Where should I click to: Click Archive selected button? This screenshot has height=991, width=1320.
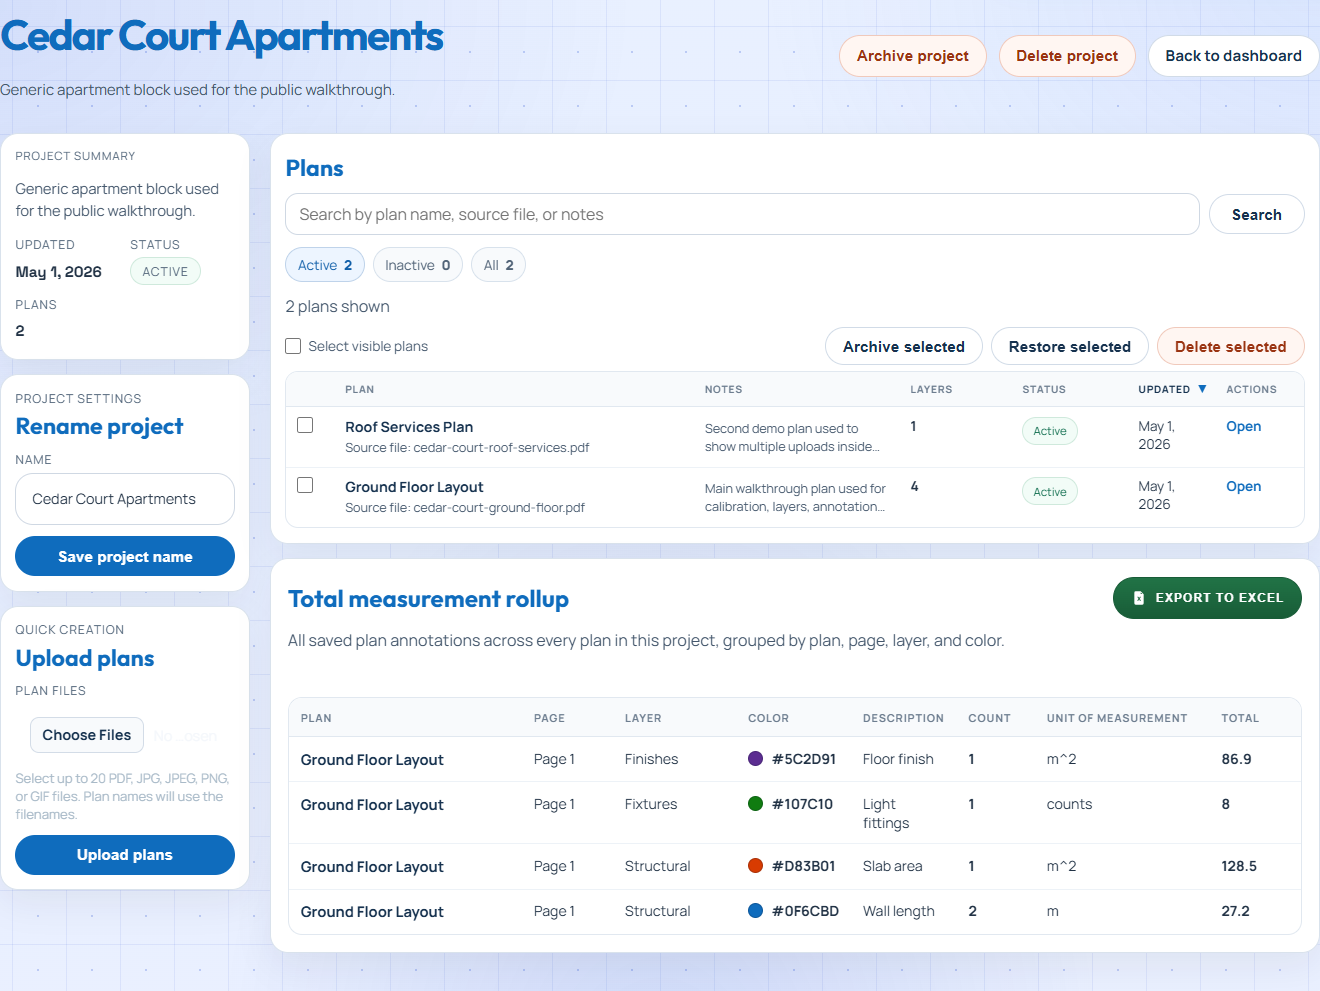click(904, 346)
